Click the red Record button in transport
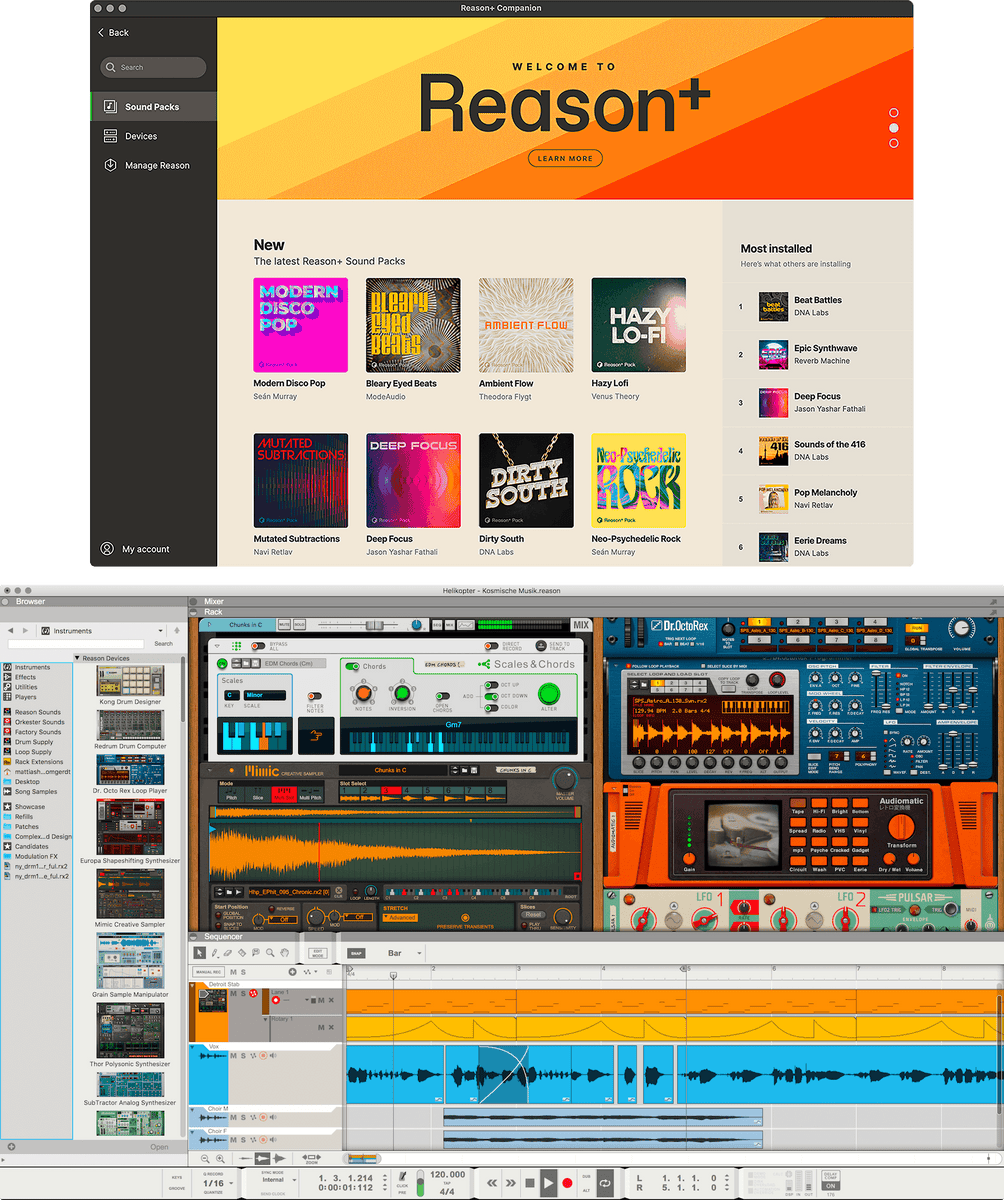The height and width of the screenshot is (1200, 1004). pyautogui.click(x=568, y=1183)
